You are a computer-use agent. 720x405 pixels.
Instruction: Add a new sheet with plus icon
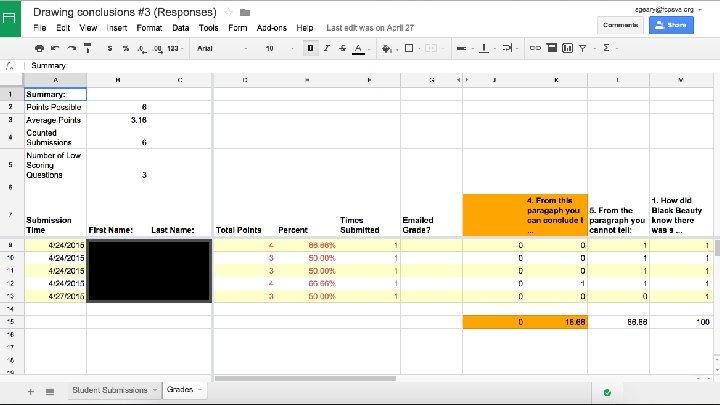point(31,392)
